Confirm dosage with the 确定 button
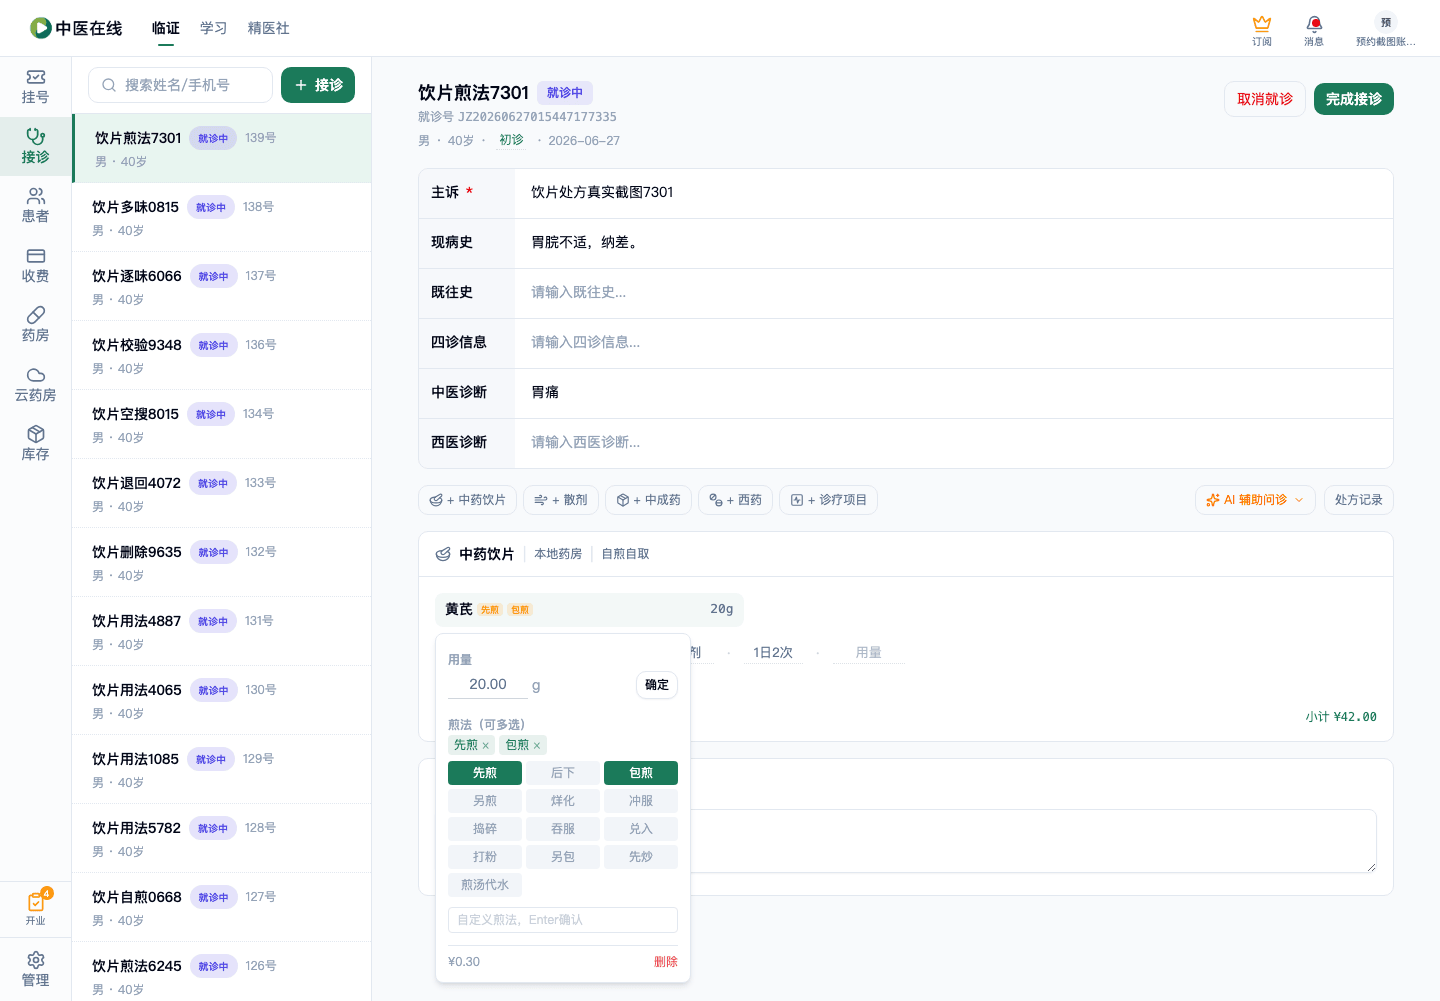1440x1001 pixels. tap(657, 685)
